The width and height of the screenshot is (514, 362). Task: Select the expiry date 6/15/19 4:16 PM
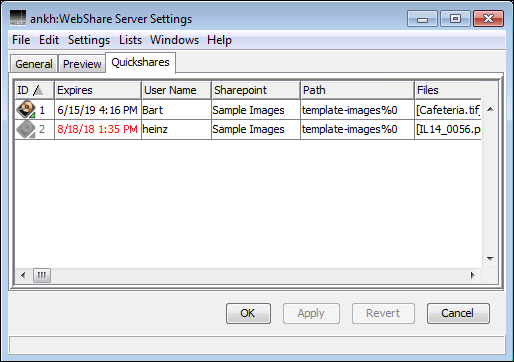pos(97,110)
